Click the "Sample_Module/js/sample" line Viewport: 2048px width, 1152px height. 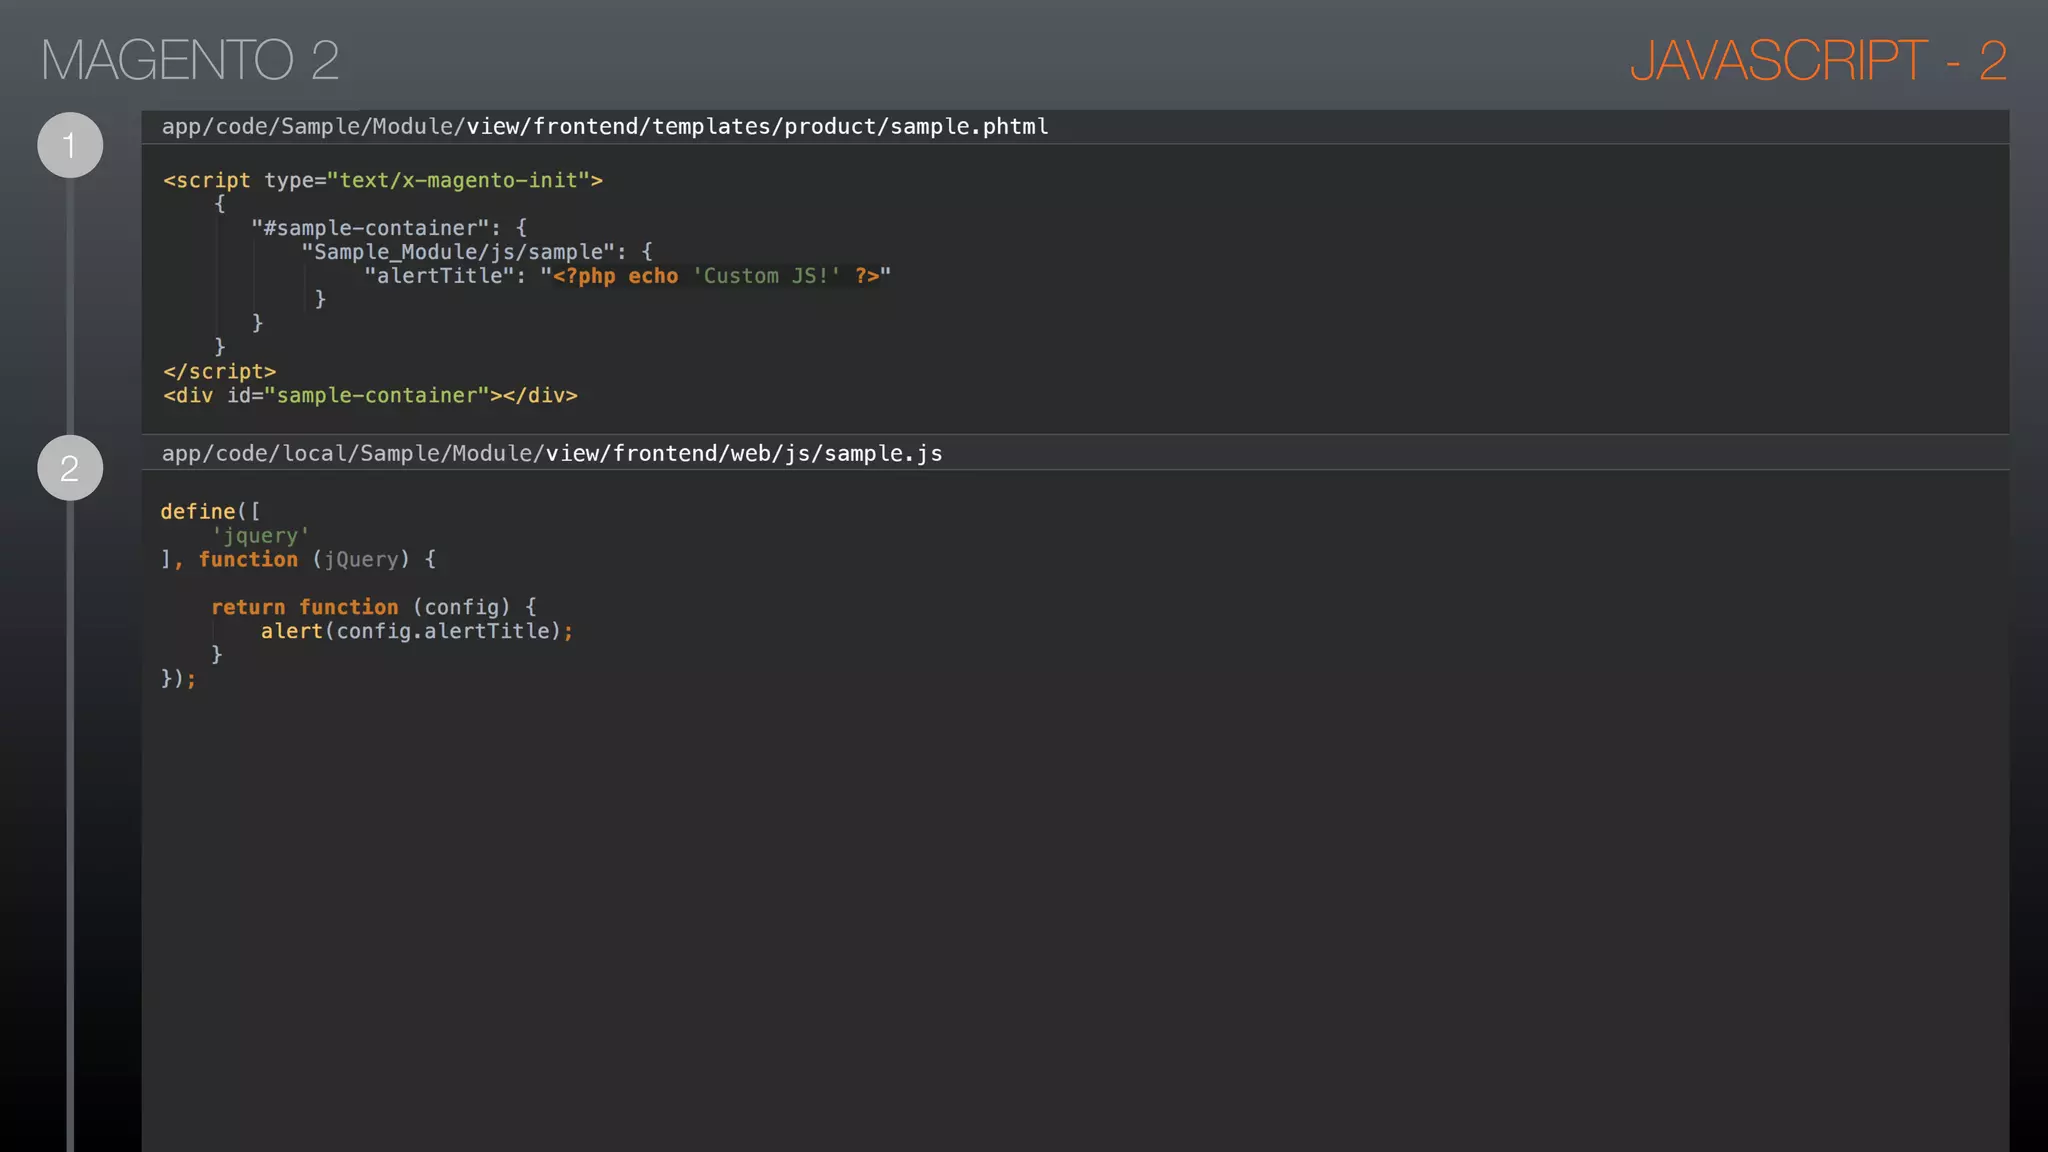477,252
